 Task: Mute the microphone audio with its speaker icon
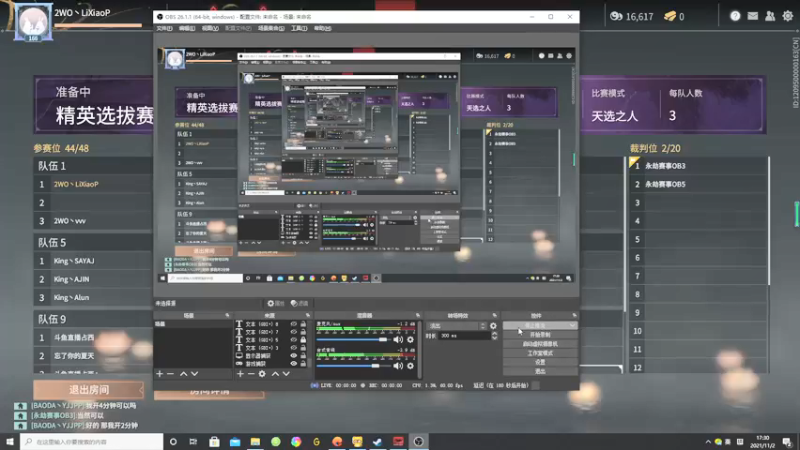tap(398, 339)
